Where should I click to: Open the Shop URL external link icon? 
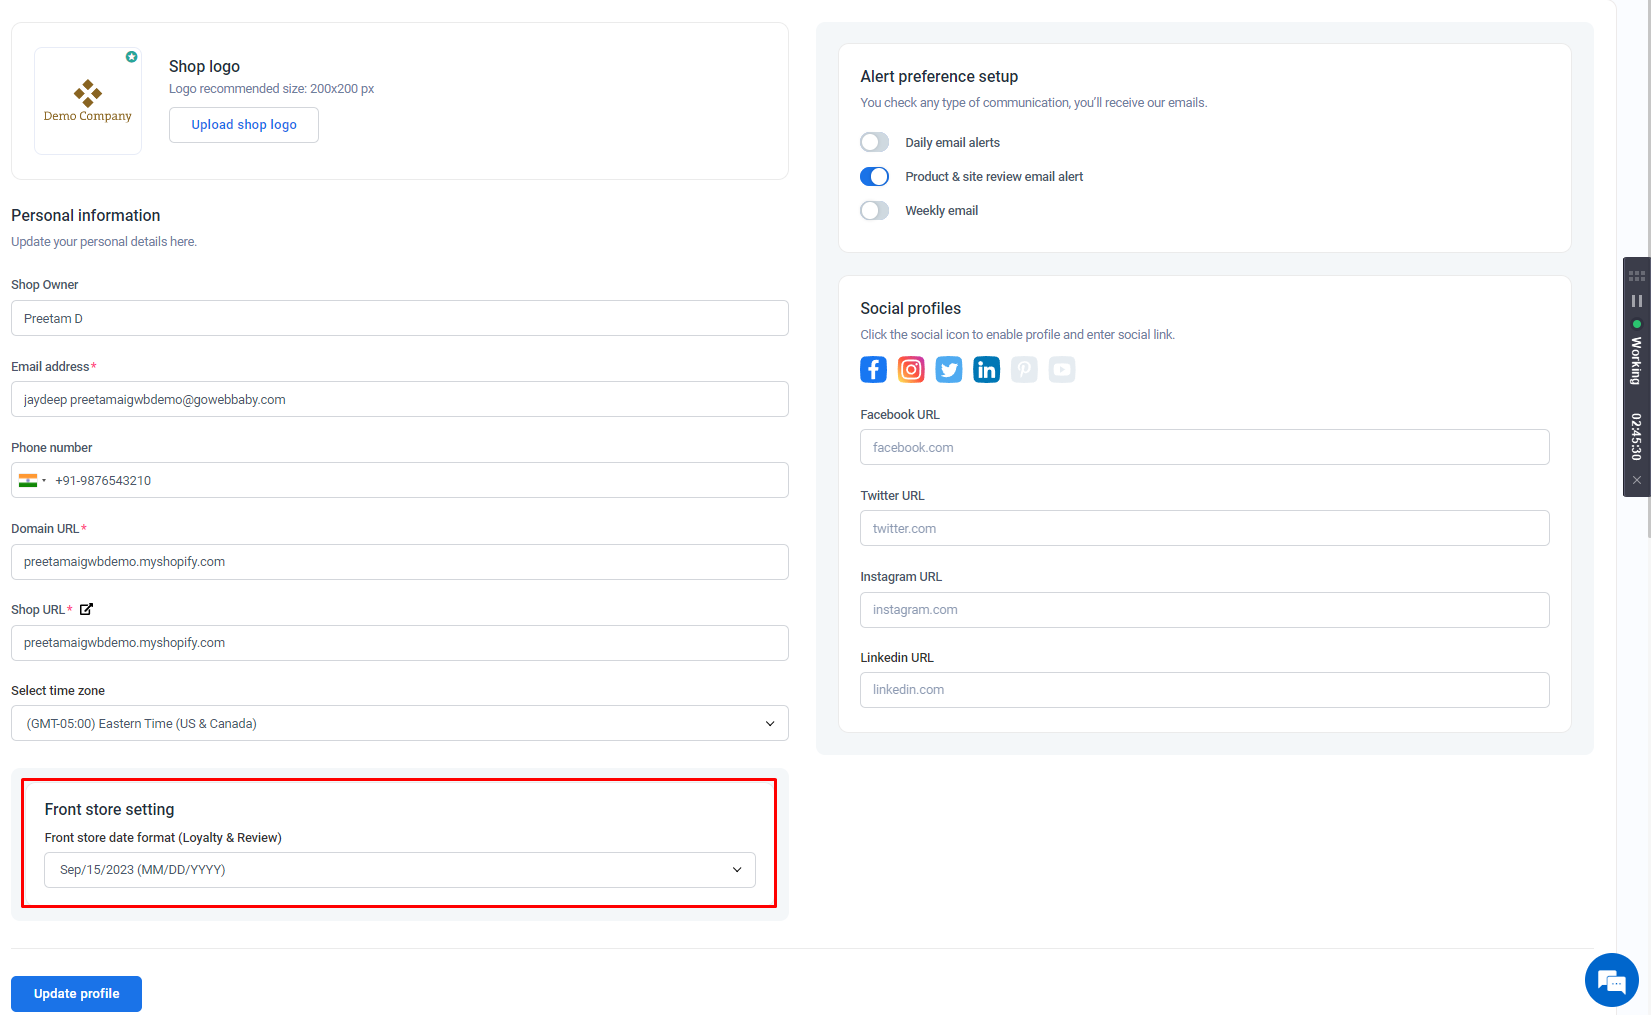tap(86, 609)
